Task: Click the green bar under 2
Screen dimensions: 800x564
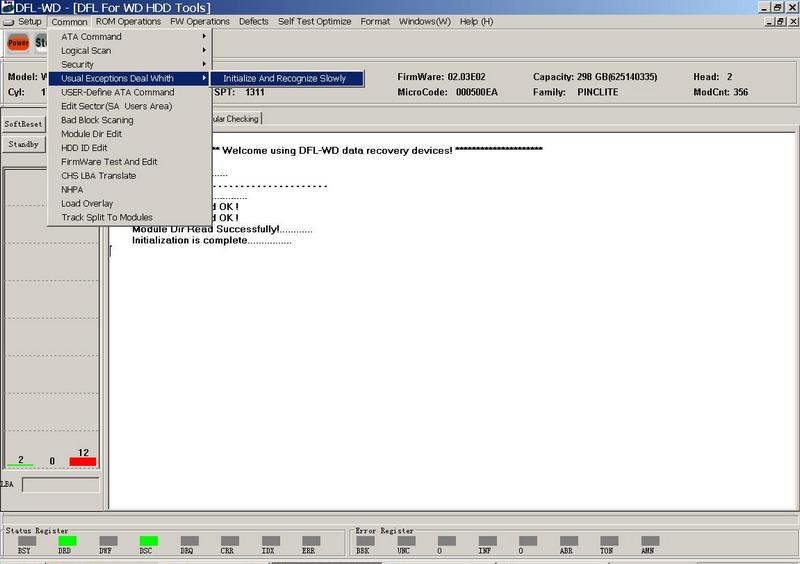Action: 20,465
